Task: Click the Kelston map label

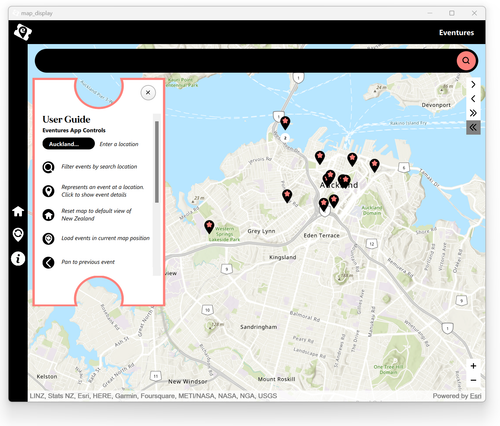Action: 47,376
